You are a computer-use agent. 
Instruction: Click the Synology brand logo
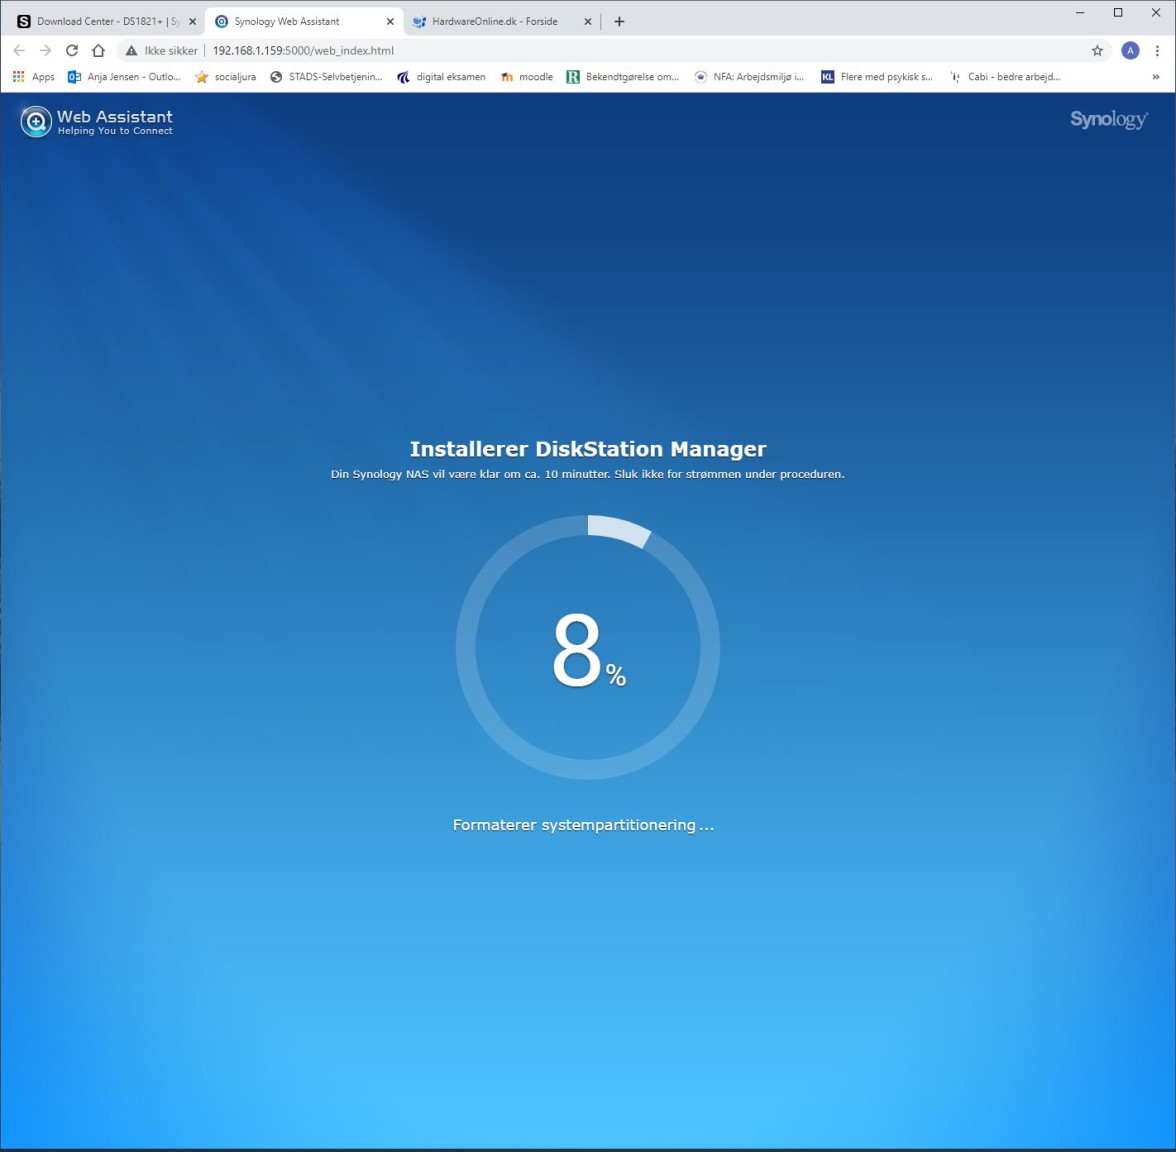point(1109,120)
